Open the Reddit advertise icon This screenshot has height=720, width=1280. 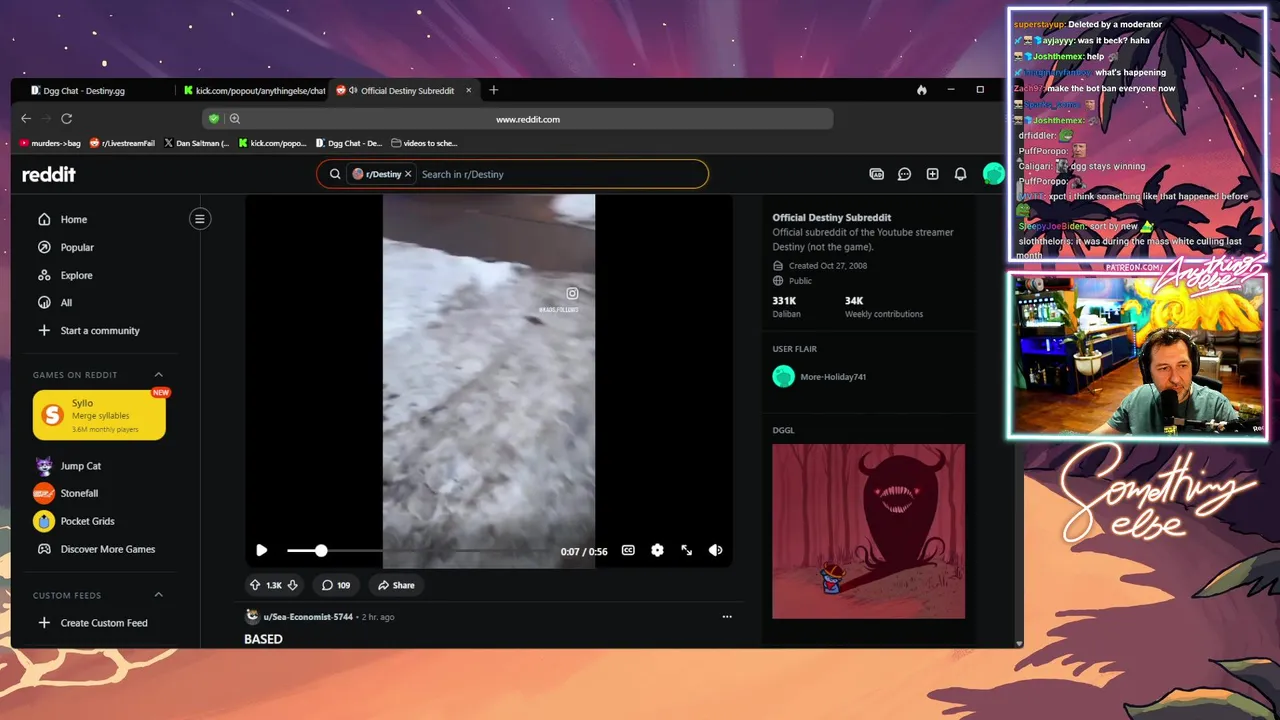(x=876, y=174)
